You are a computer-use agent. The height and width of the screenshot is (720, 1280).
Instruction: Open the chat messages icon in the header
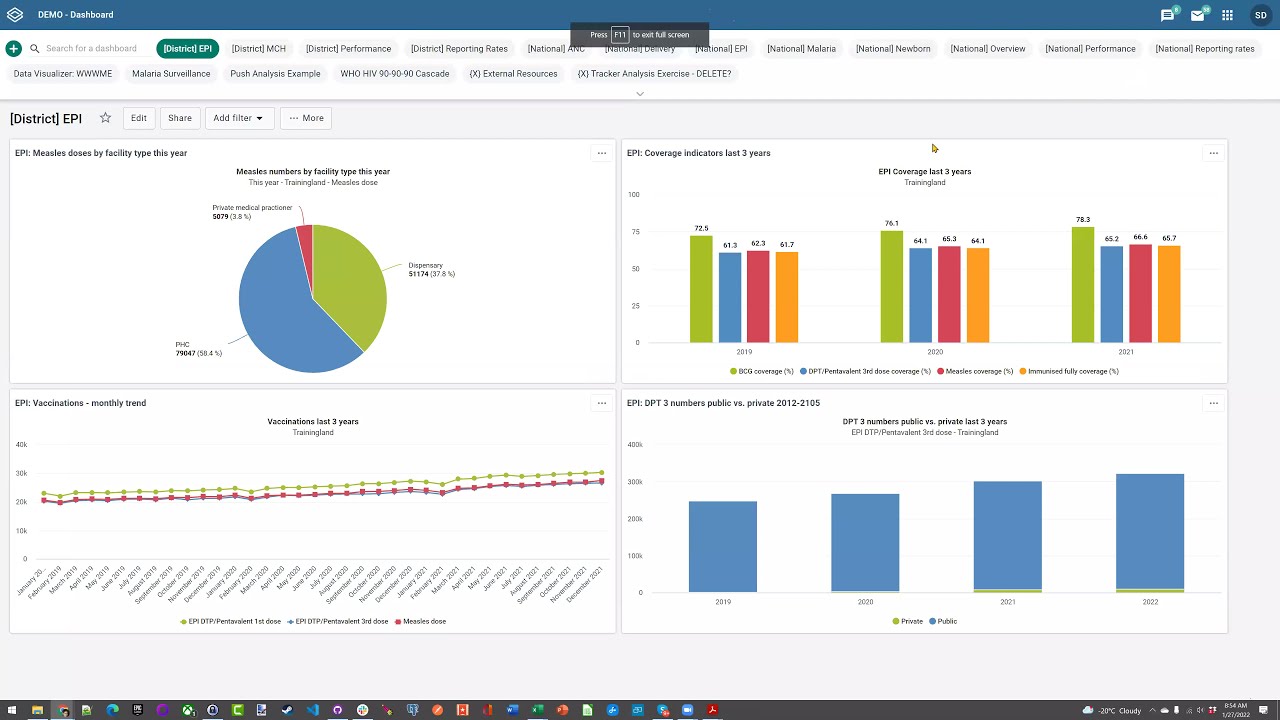point(1167,15)
